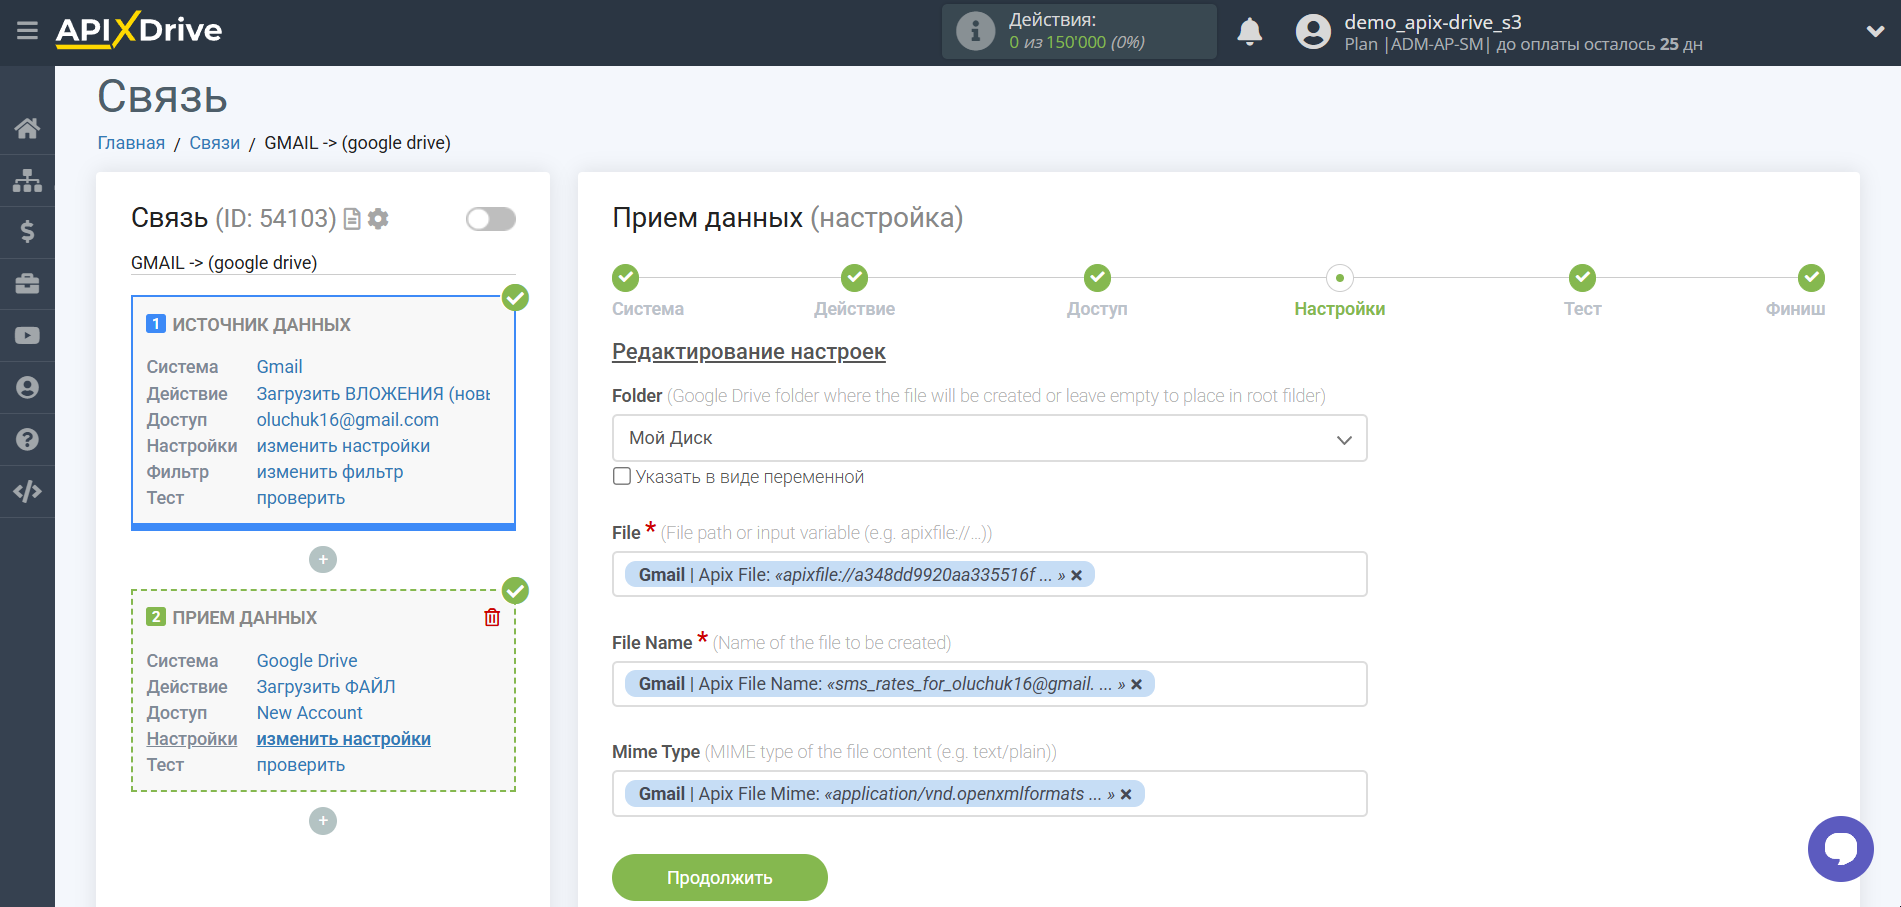
Task: Click the connection name 'GMAIL -> (google drive)' field
Action: pos(323,263)
